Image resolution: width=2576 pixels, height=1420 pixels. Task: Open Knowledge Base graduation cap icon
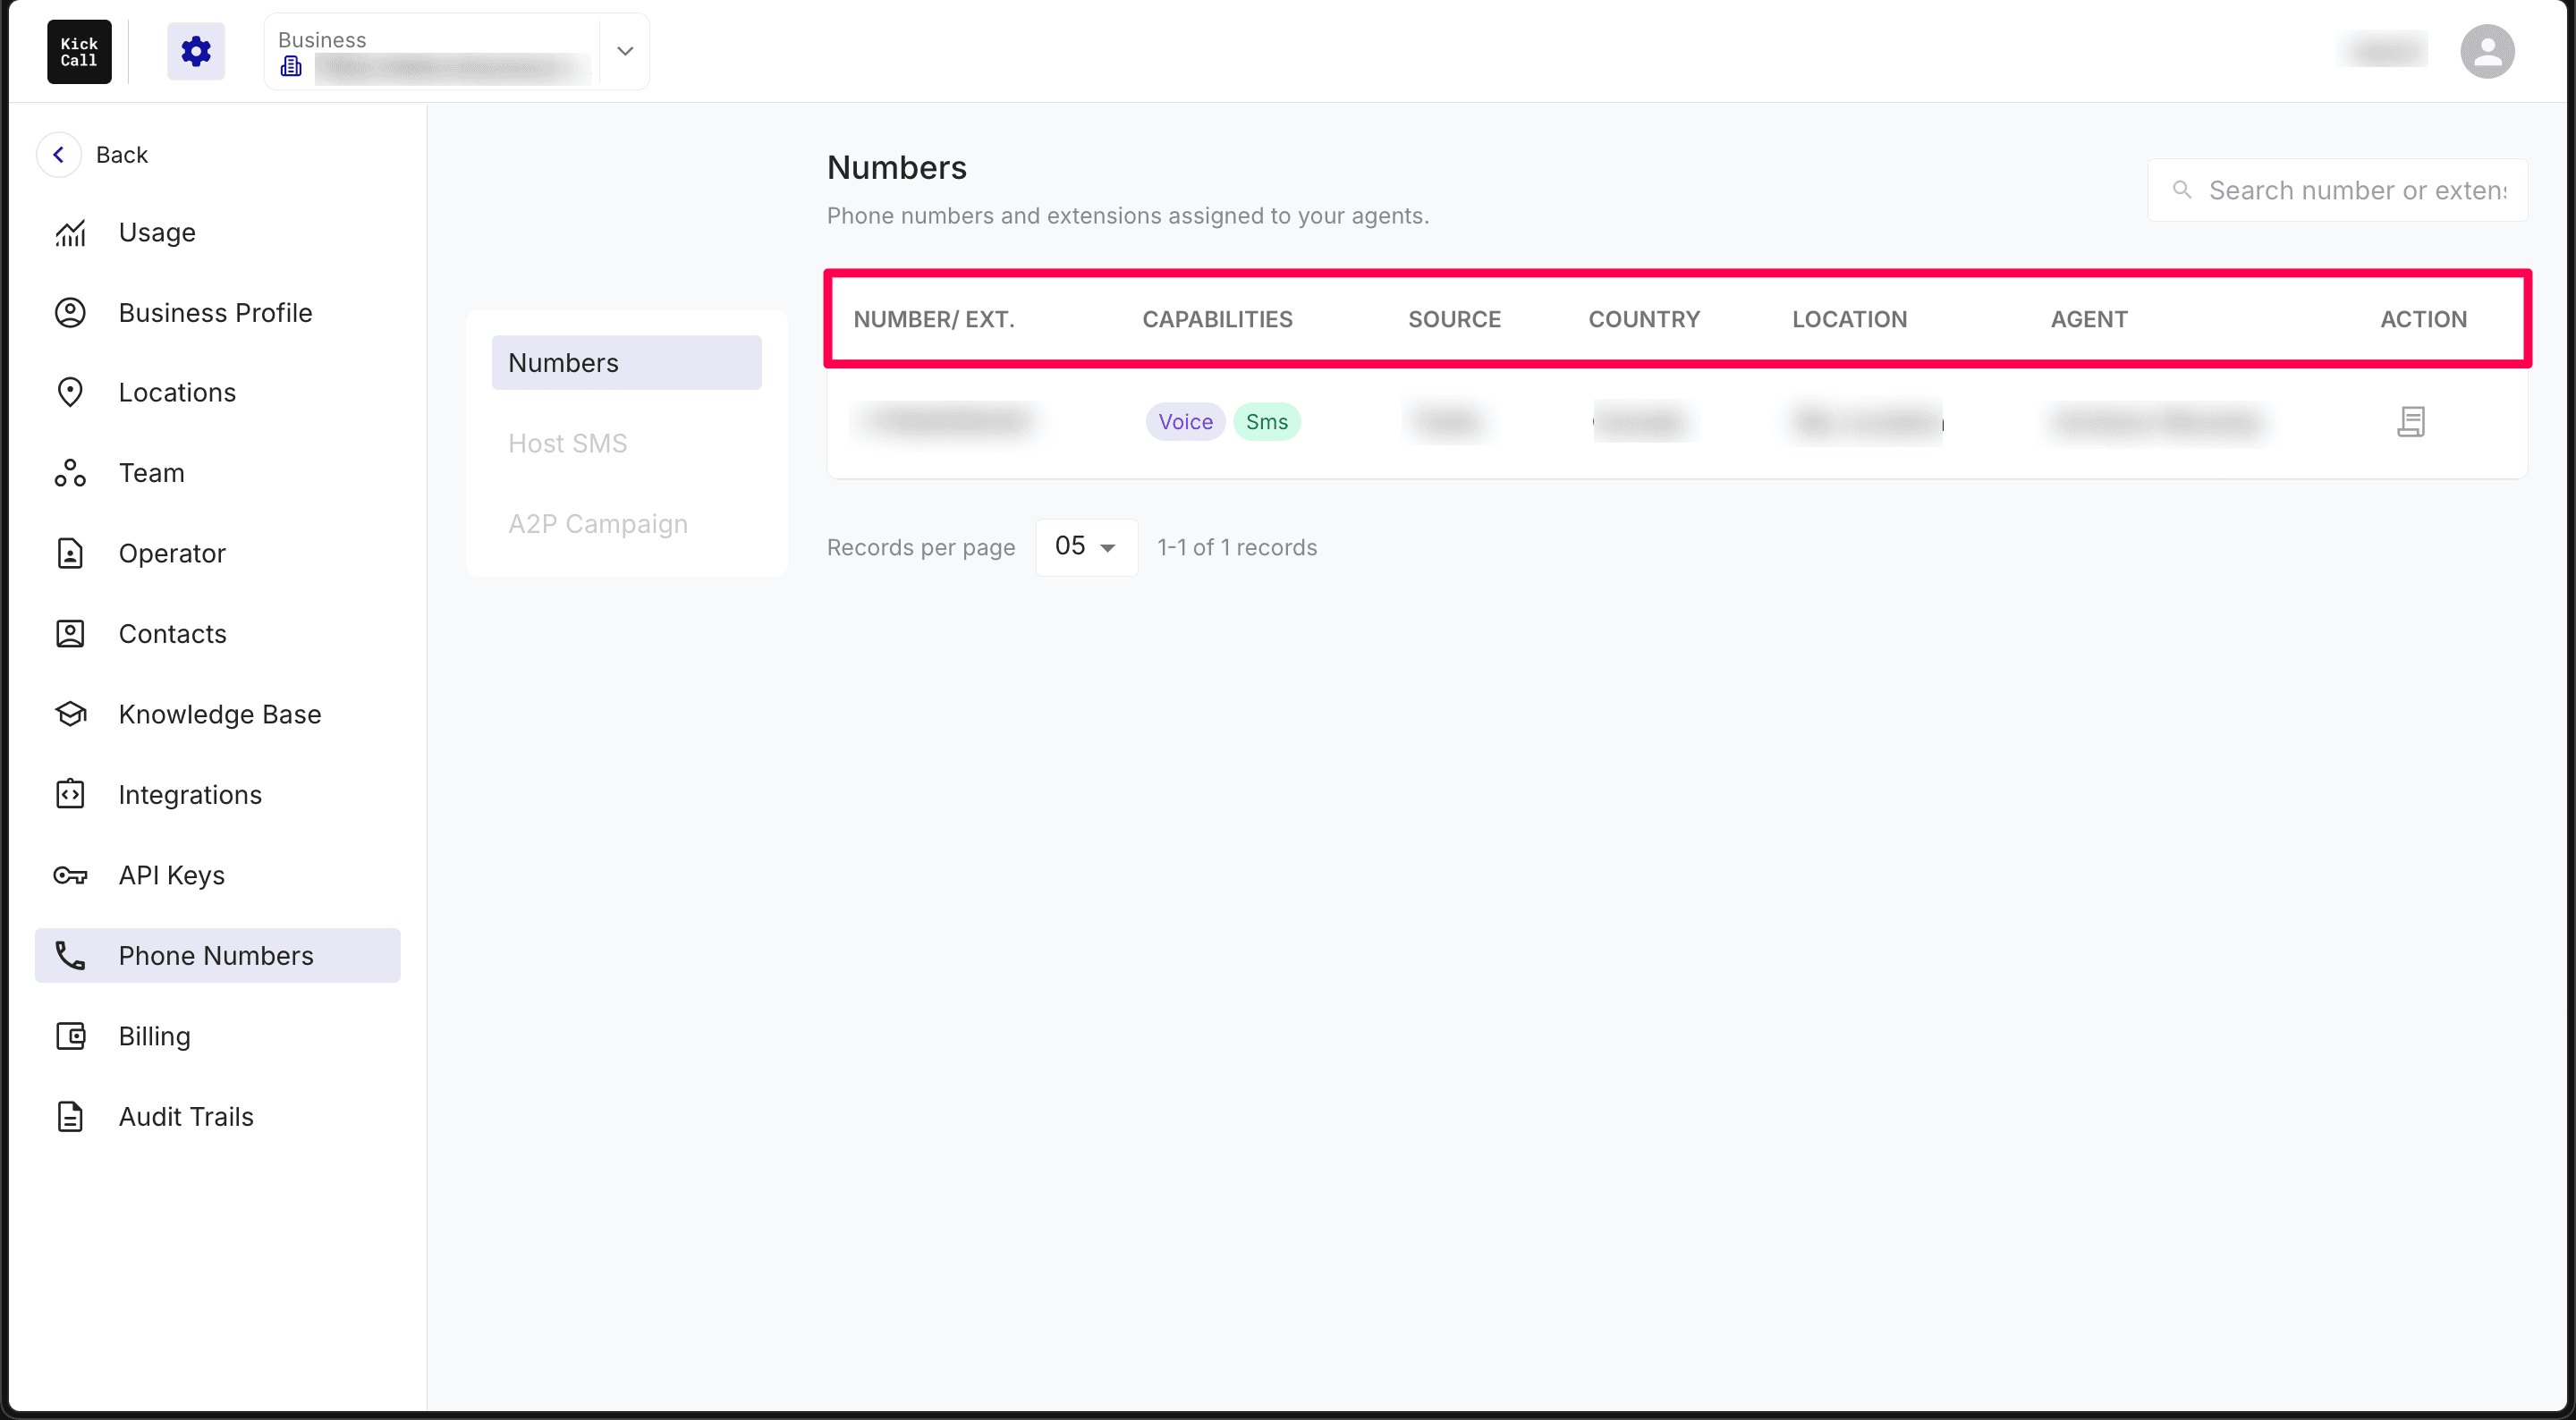pyautogui.click(x=70, y=714)
